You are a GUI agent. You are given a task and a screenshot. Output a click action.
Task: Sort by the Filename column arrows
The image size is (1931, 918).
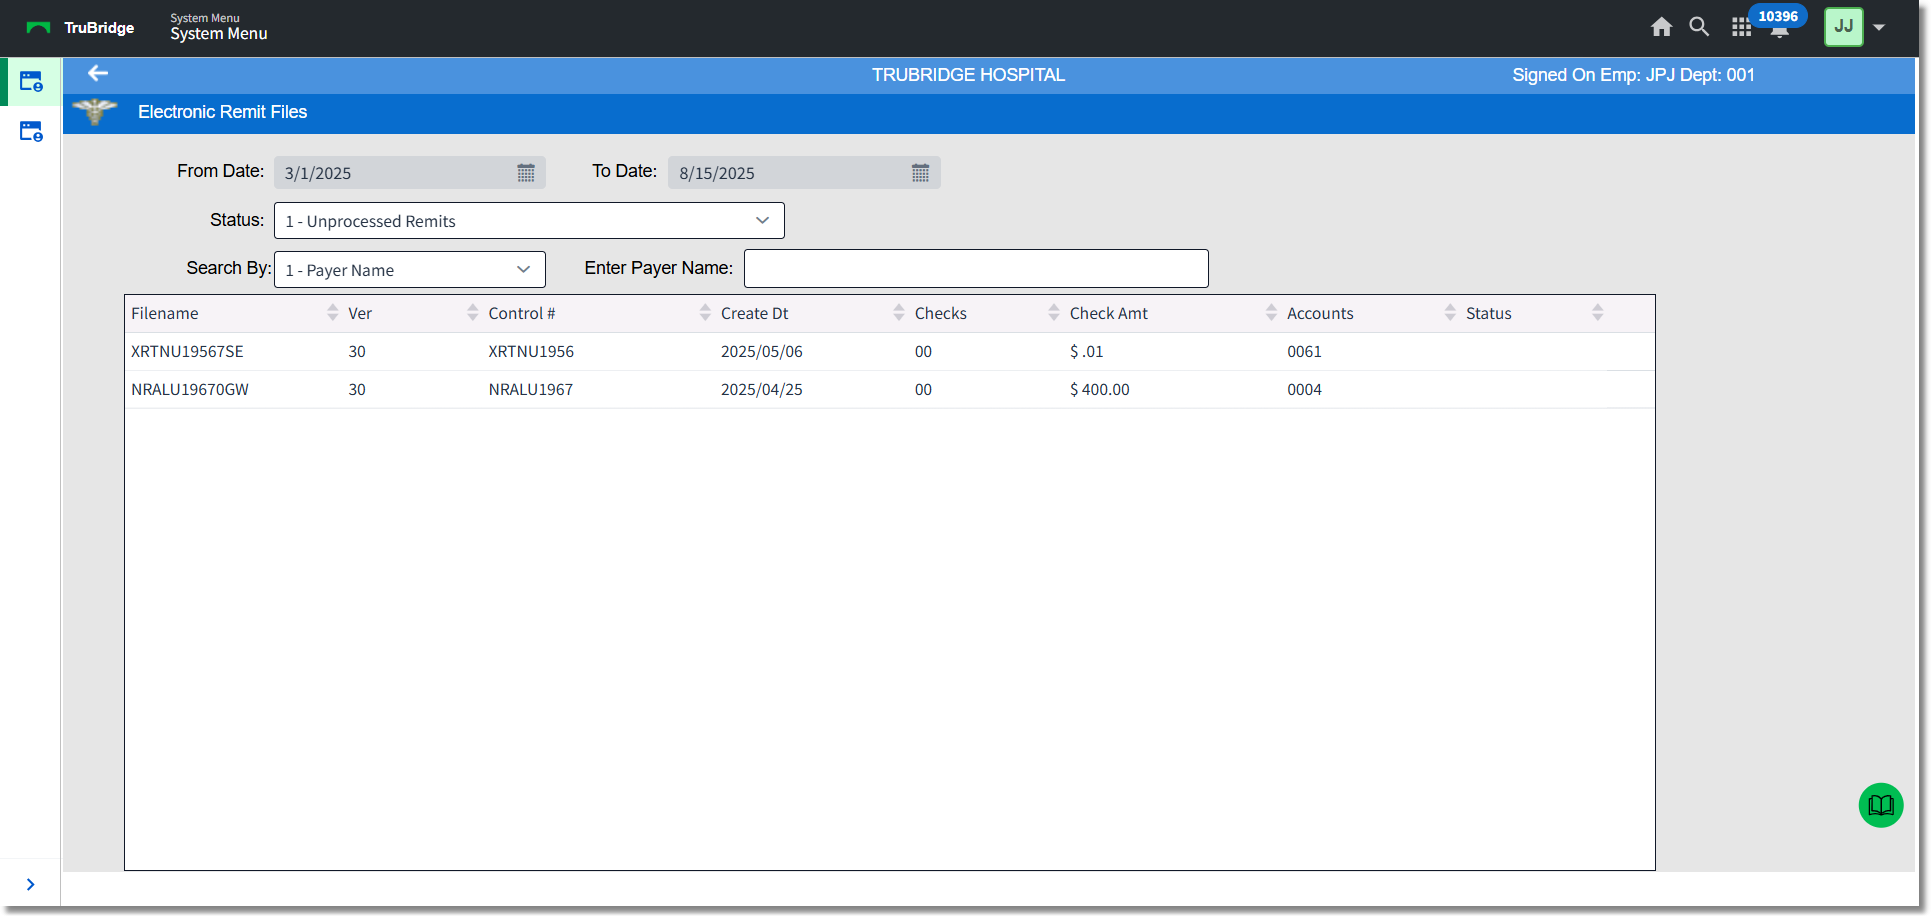[x=332, y=313]
